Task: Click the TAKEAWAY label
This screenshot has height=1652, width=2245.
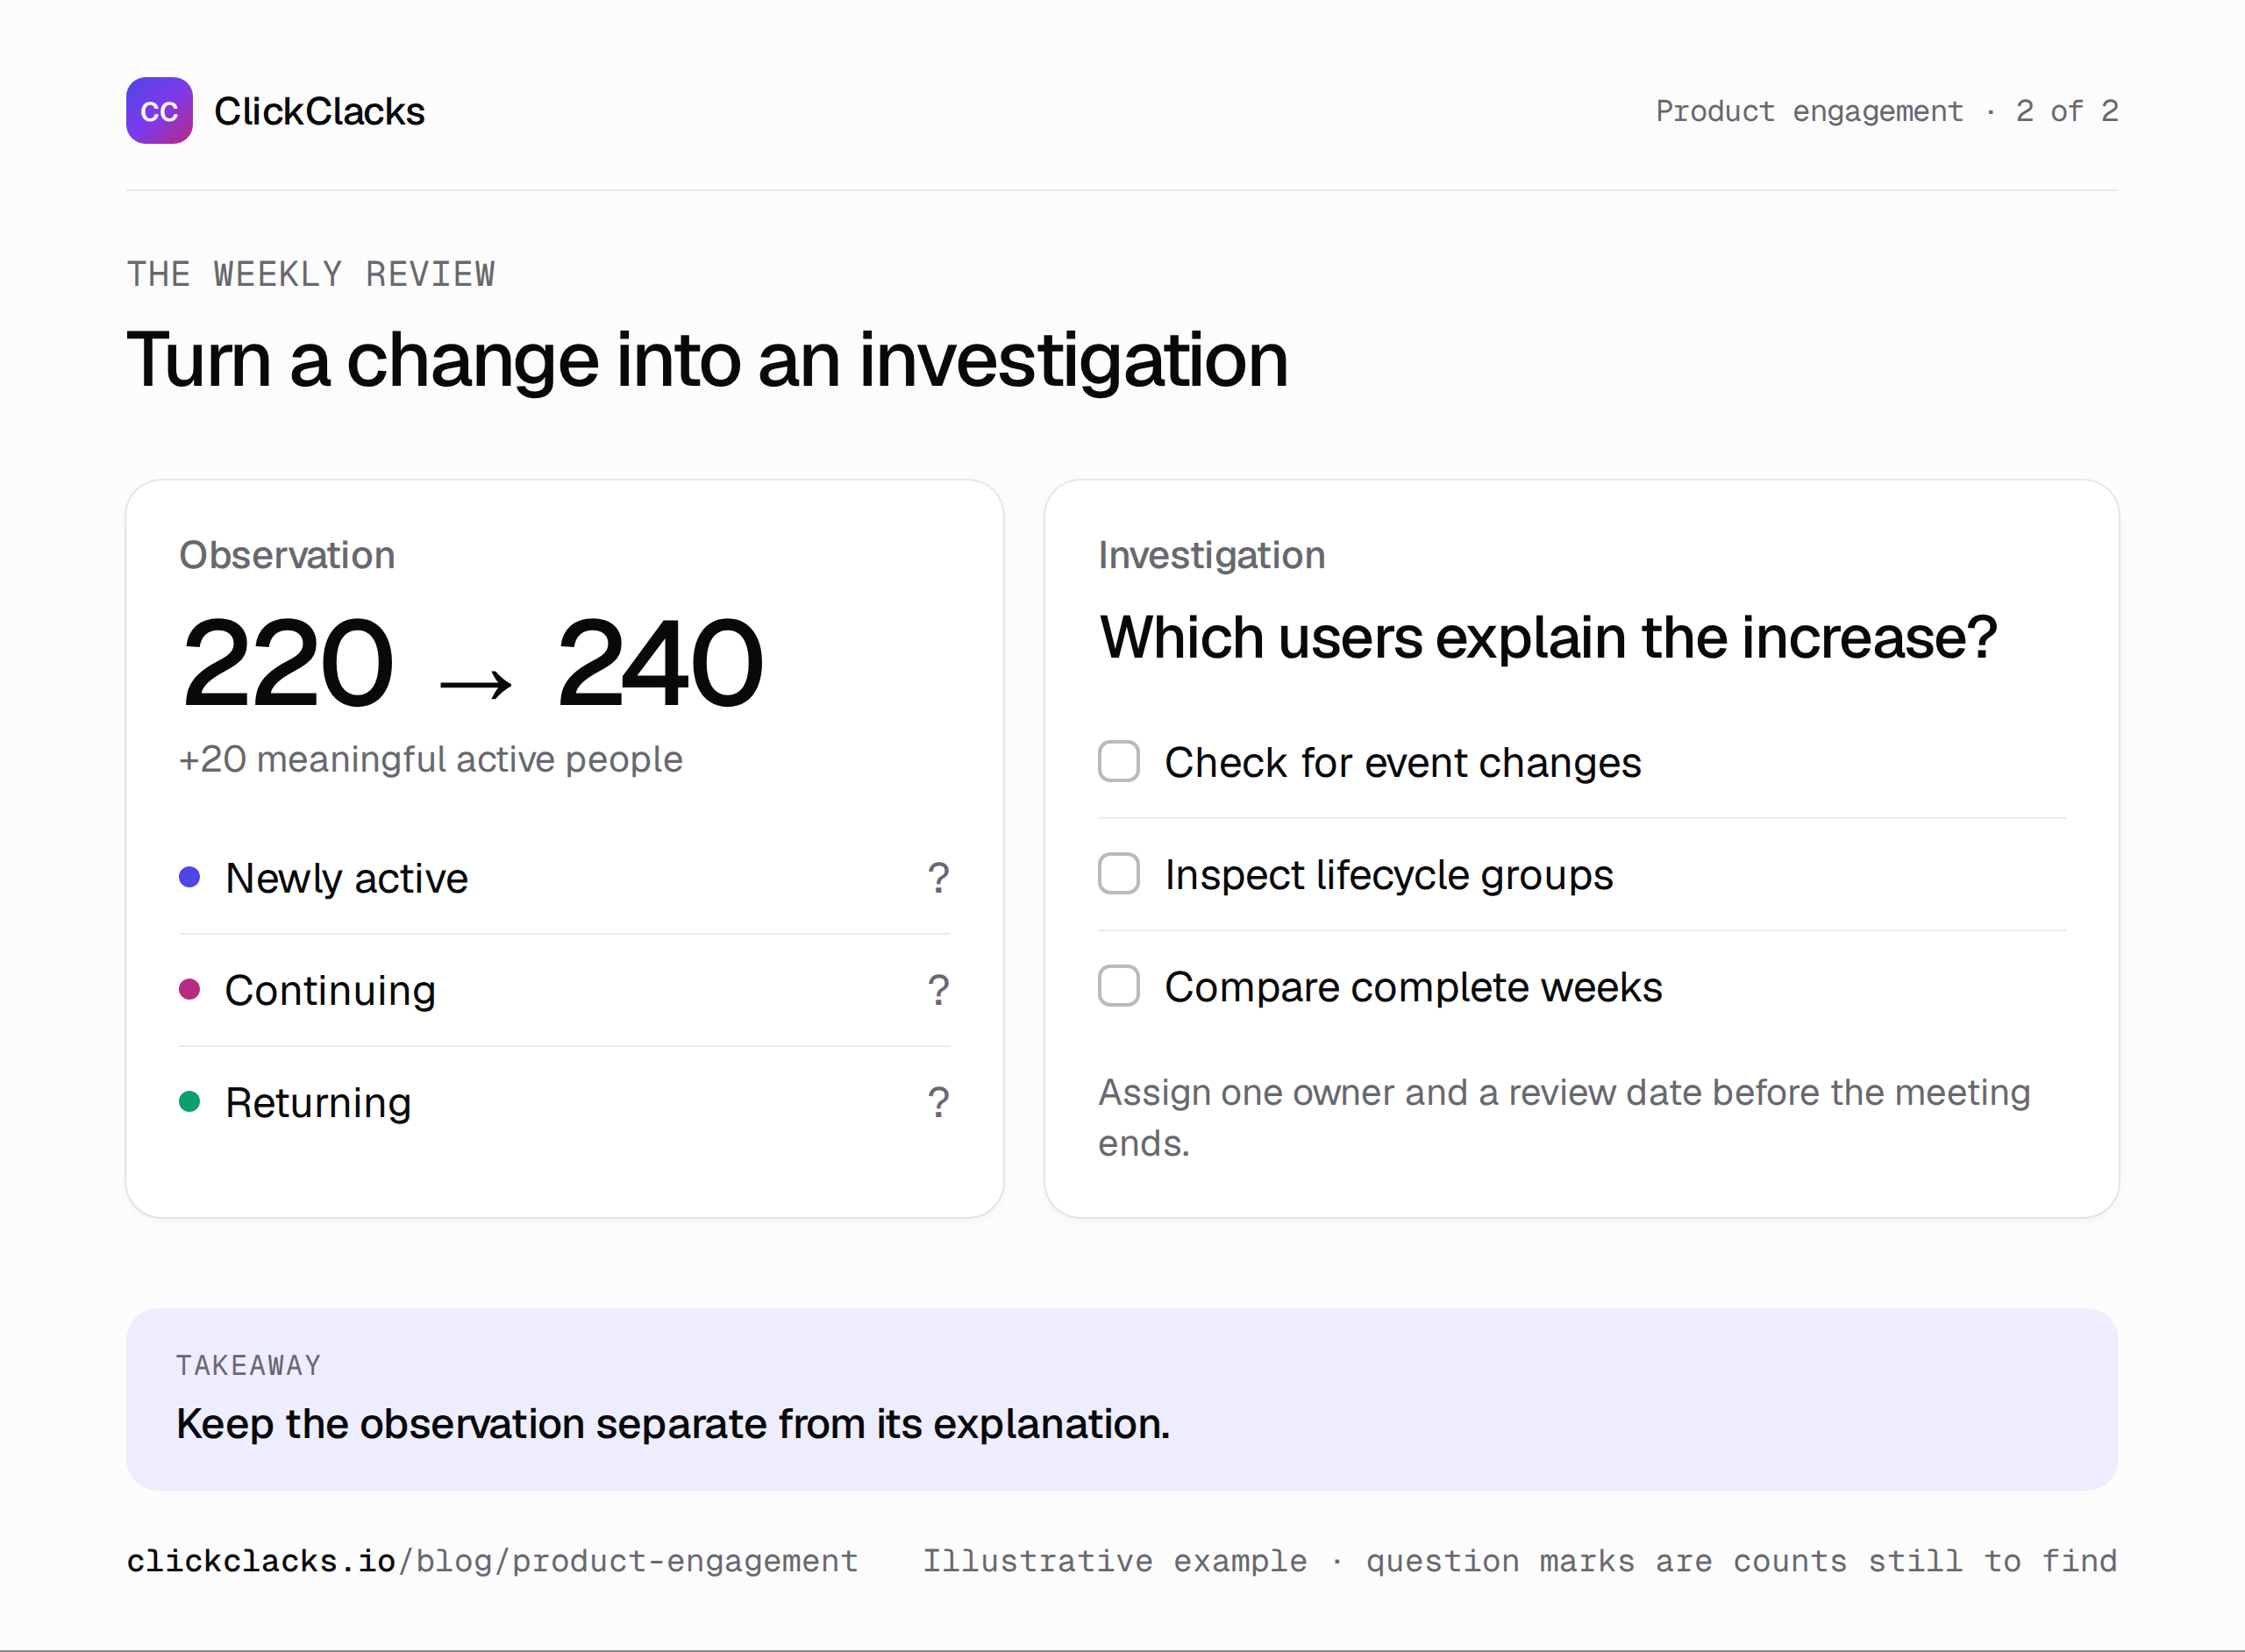Action: [x=249, y=1365]
